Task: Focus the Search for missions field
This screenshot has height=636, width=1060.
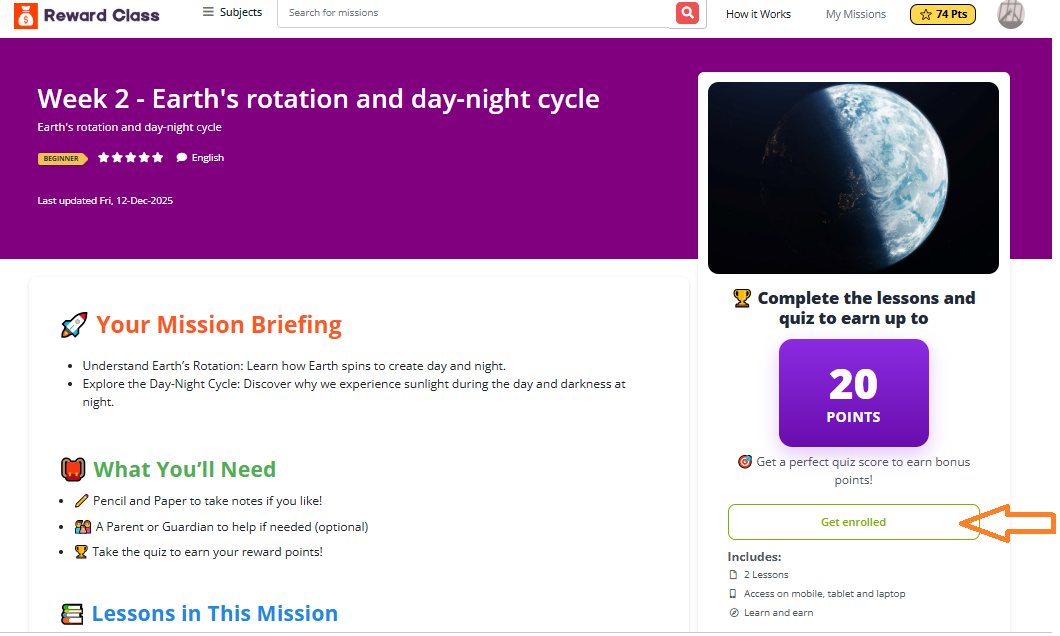Action: [473, 13]
